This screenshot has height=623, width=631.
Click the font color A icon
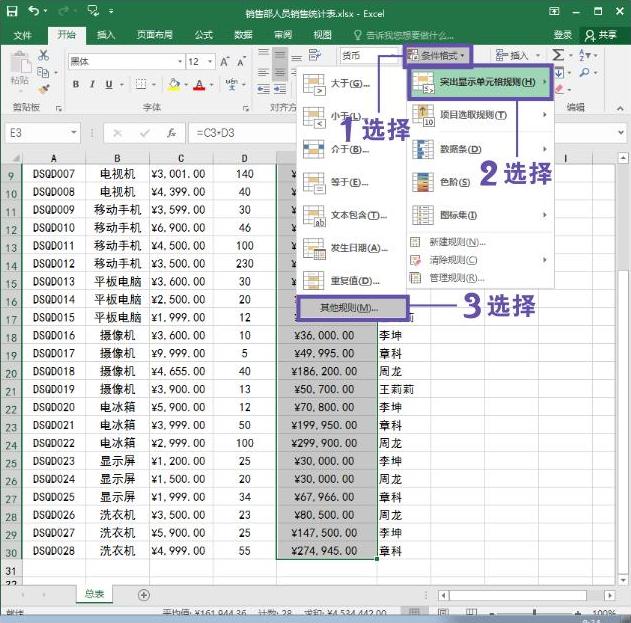[198, 85]
